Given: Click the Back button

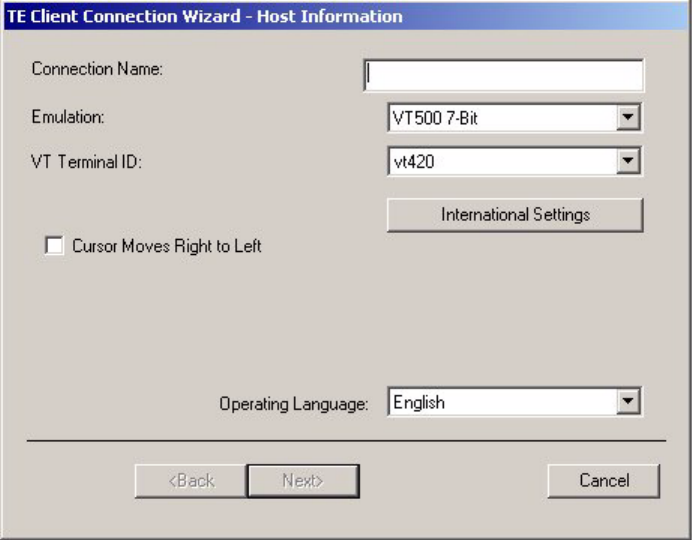Looking at the screenshot, I should coord(191,481).
